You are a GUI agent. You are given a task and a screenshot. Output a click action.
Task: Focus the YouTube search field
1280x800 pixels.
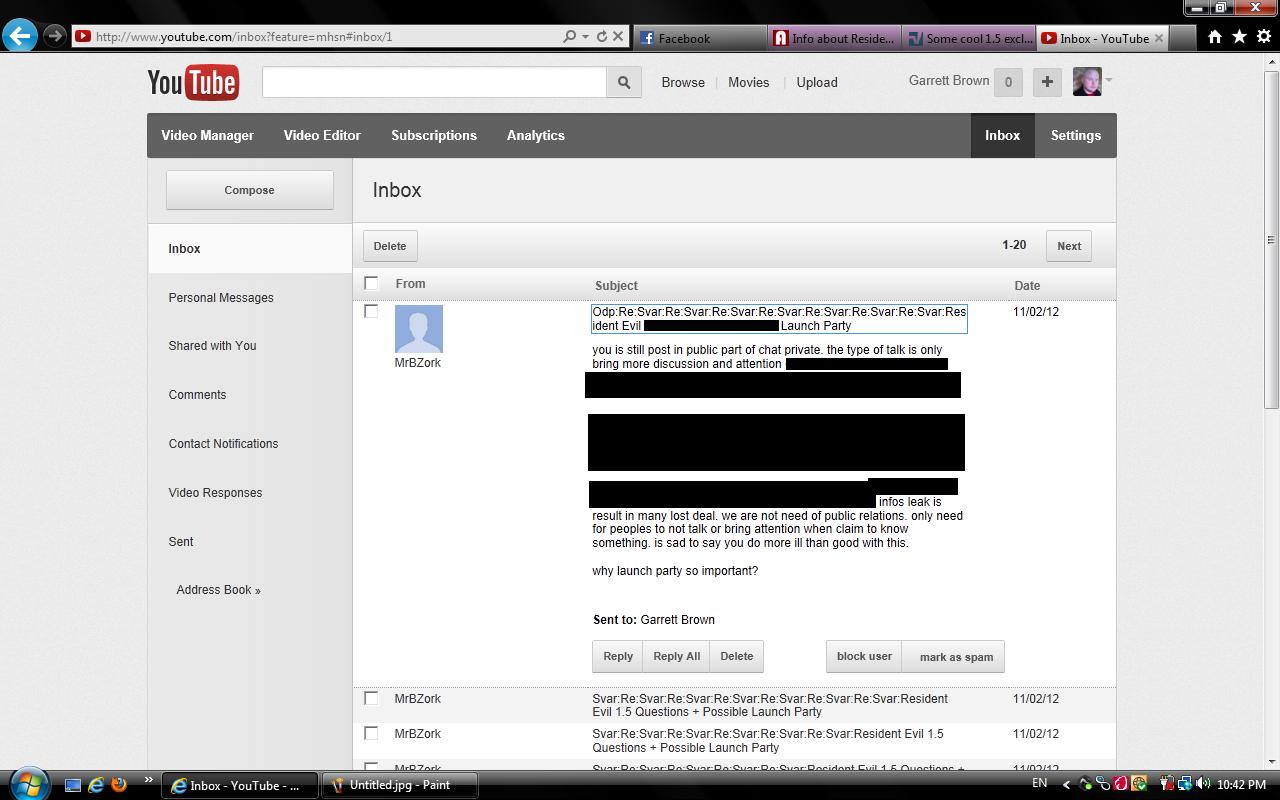point(434,82)
